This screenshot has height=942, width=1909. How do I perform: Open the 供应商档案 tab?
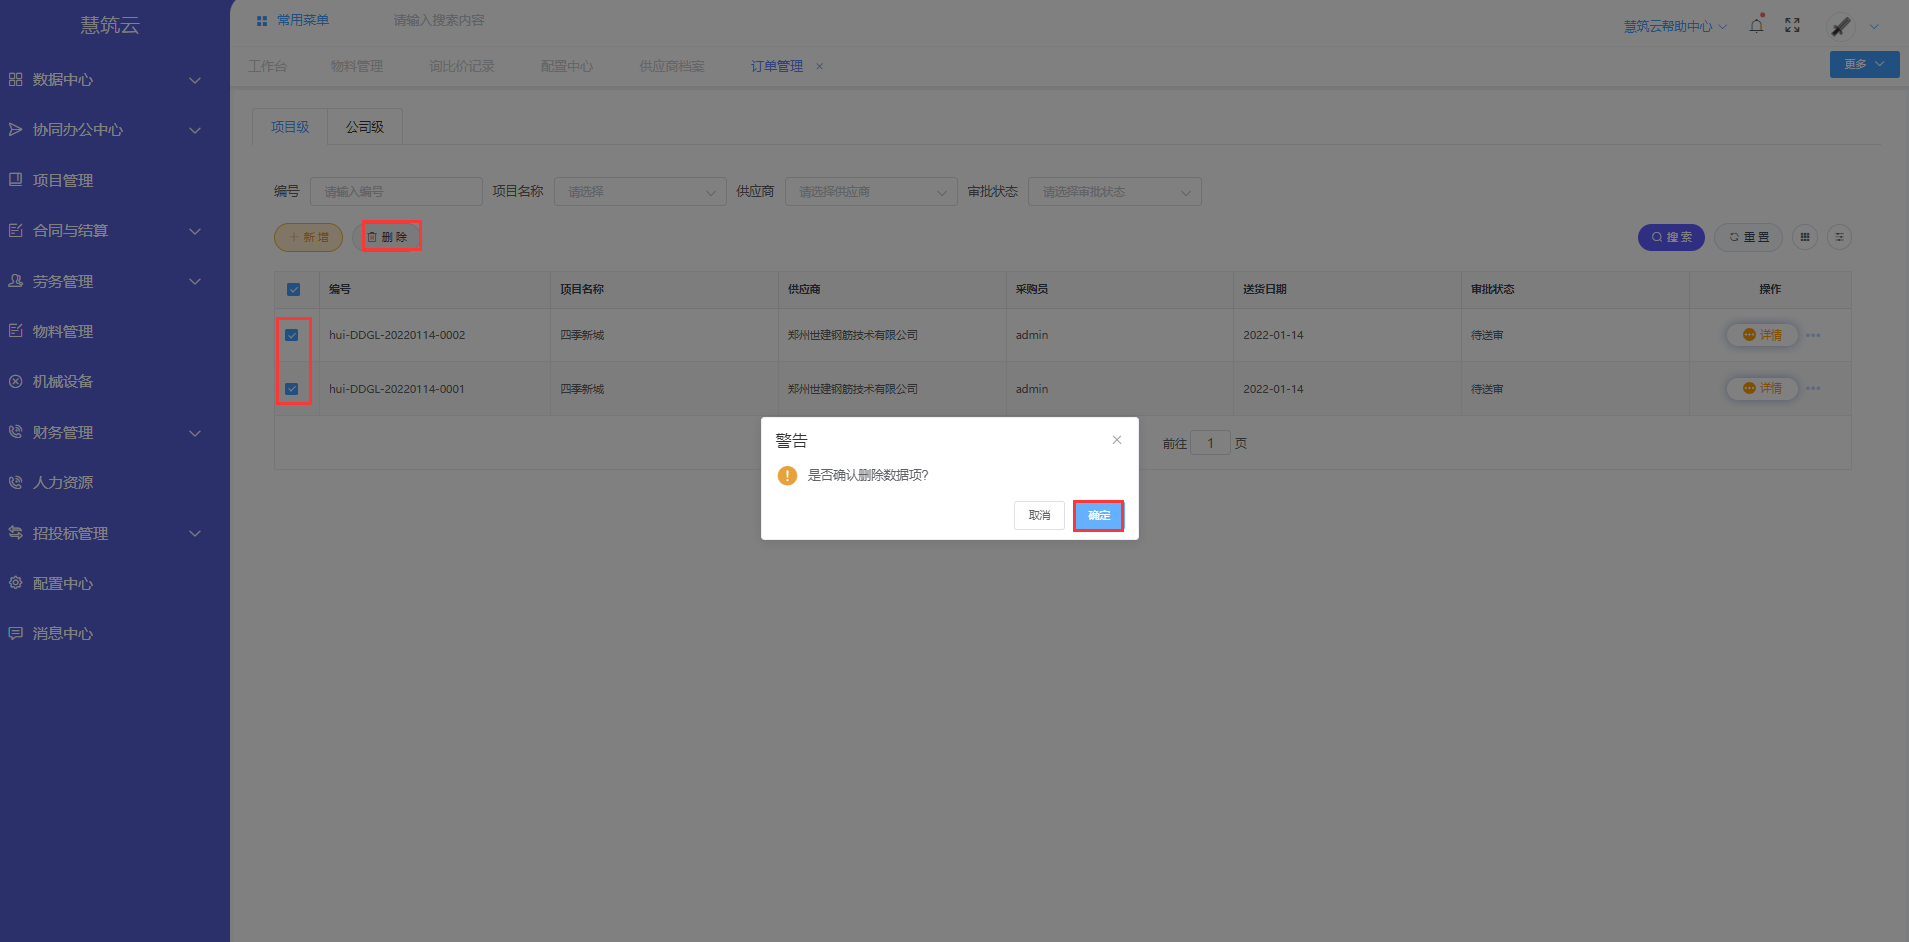(672, 66)
